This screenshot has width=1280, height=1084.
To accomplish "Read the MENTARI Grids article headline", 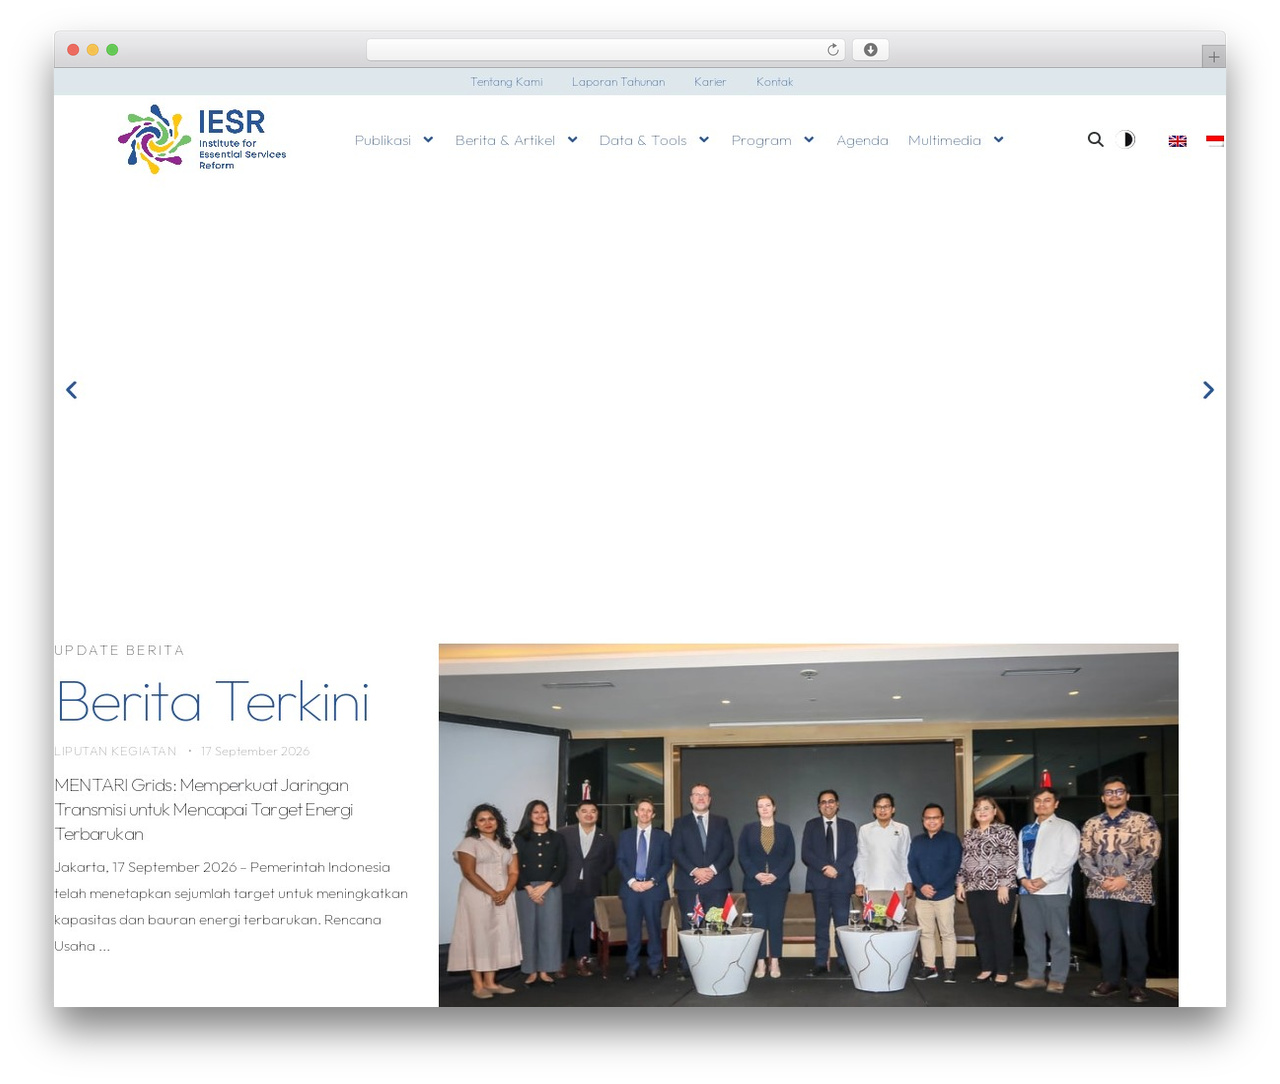I will click(x=204, y=810).
